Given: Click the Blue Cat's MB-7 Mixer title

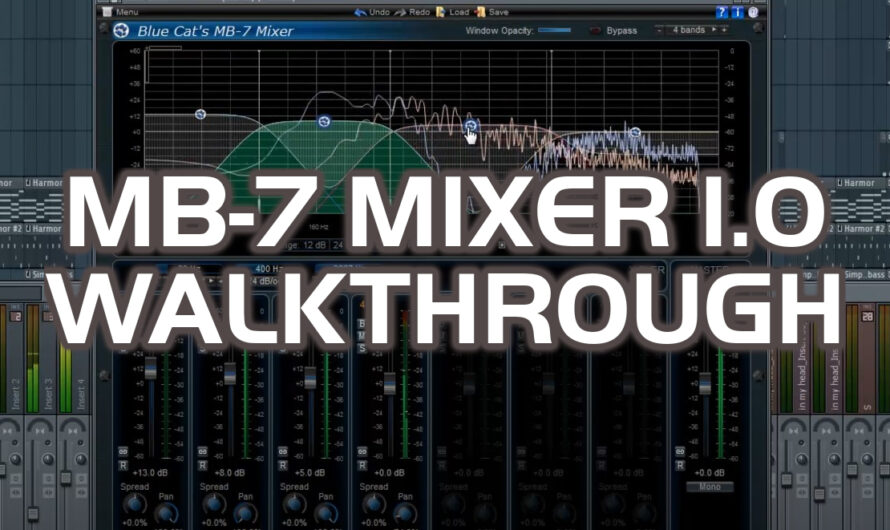Looking at the screenshot, I should pos(215,31).
